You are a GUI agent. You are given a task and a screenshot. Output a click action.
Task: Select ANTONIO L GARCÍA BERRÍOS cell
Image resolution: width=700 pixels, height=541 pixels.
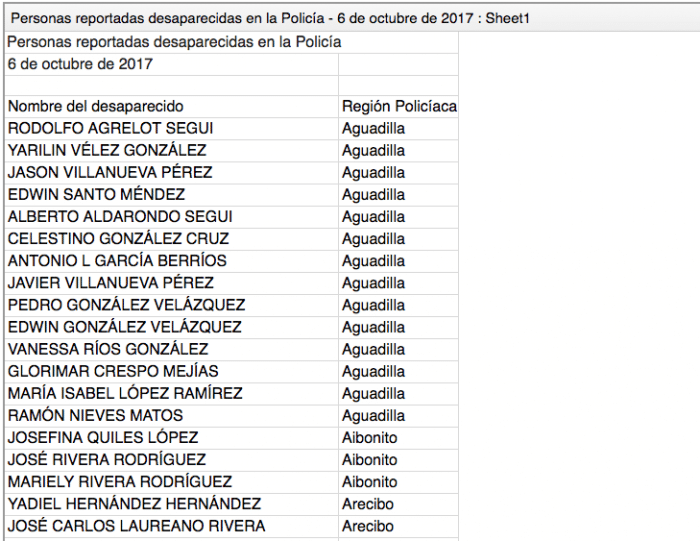pyautogui.click(x=171, y=261)
